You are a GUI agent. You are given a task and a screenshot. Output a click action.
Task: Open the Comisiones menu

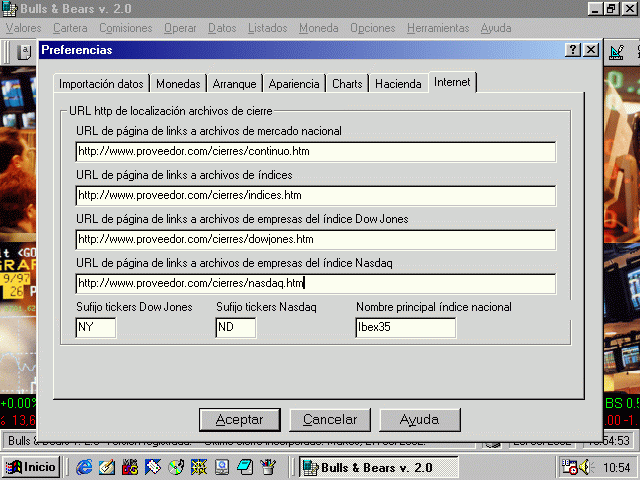tap(126, 28)
